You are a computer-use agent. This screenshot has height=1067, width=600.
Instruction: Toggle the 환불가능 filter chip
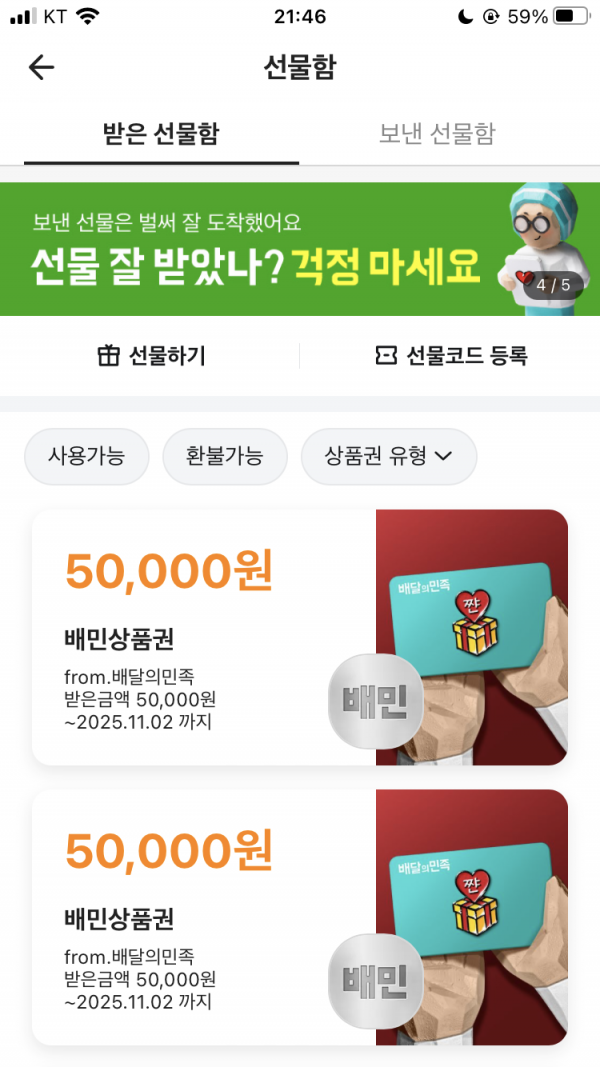pos(224,456)
